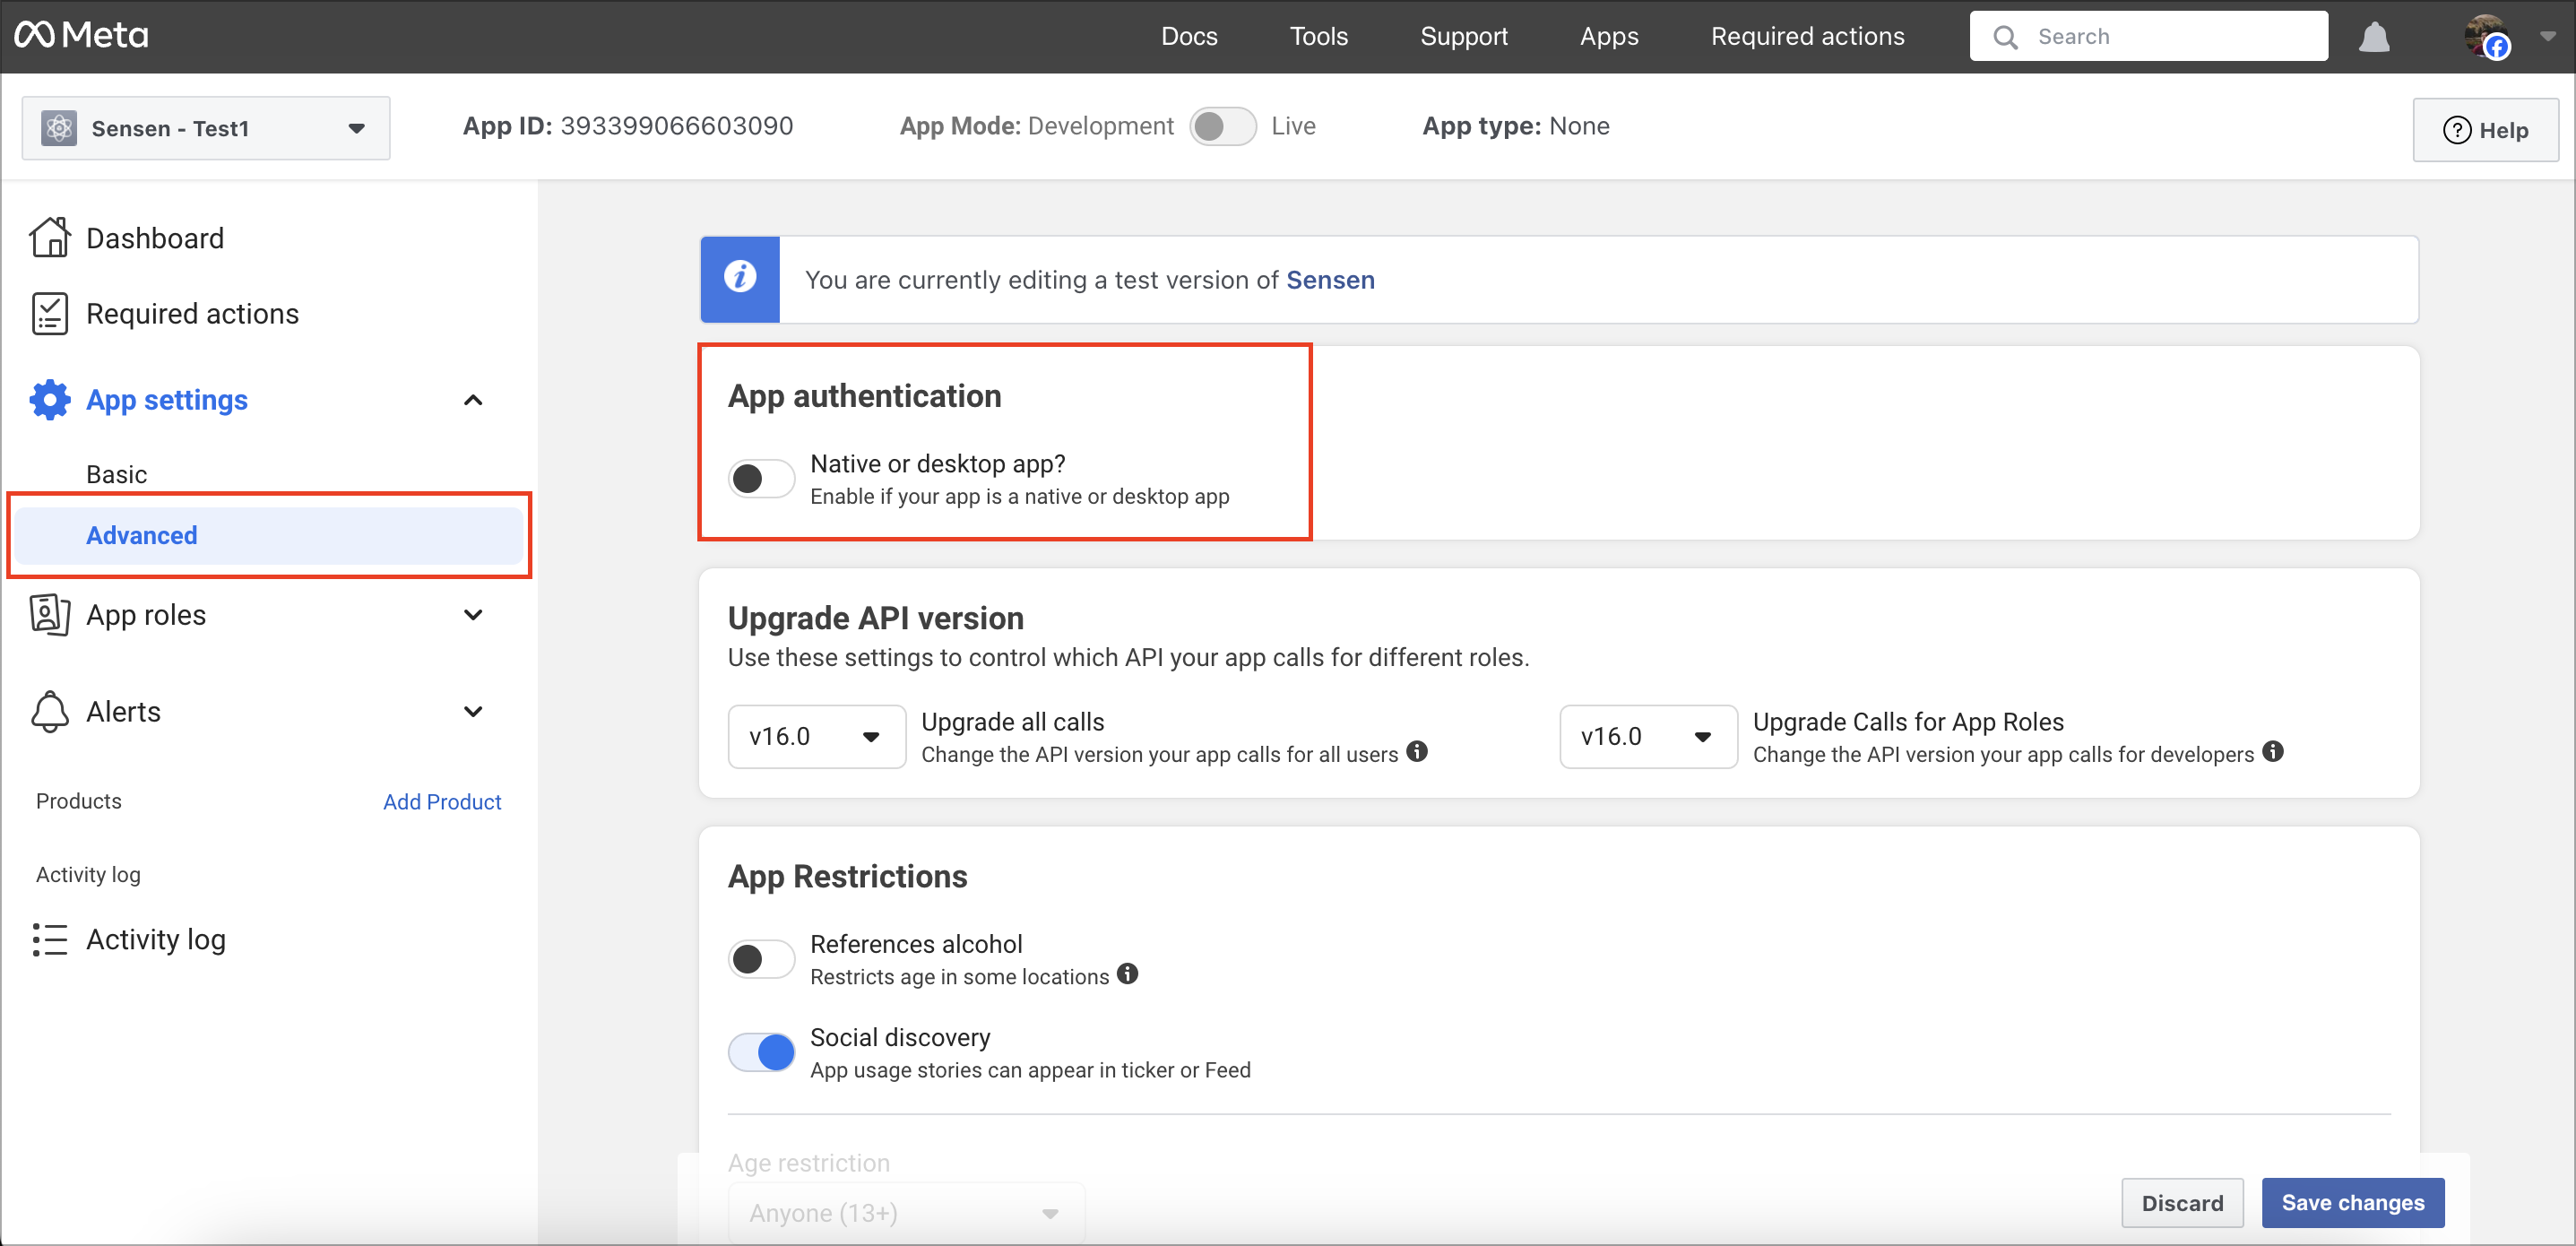Click the Dashboard house icon
This screenshot has width=2576, height=1246.
coord(50,238)
